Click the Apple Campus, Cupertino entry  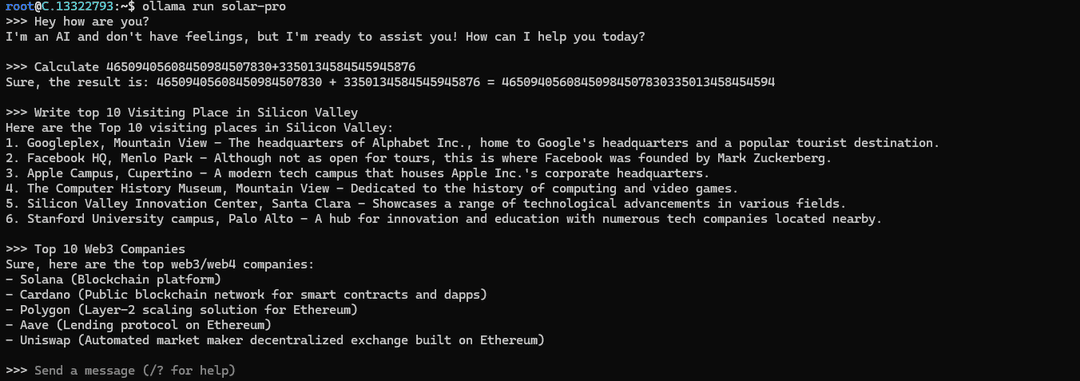tap(357, 173)
